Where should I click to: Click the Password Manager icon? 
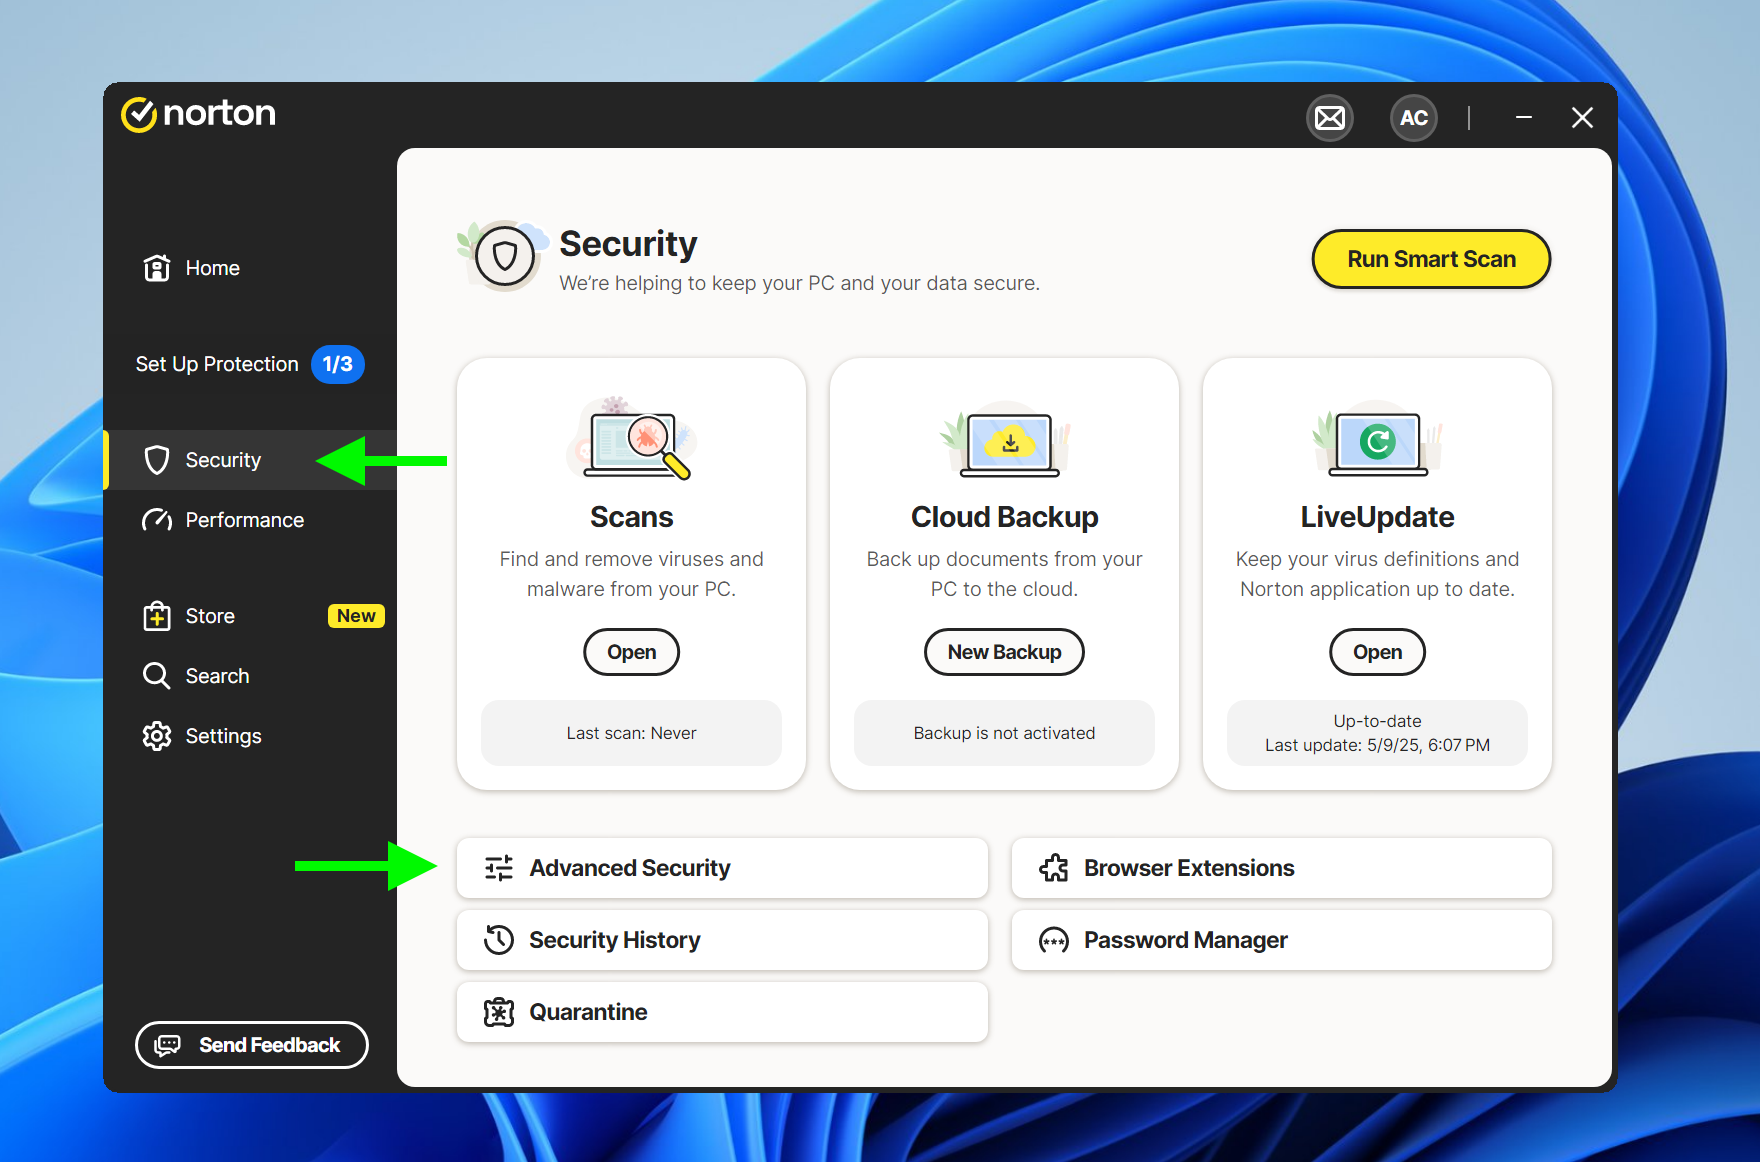[x=1054, y=940]
